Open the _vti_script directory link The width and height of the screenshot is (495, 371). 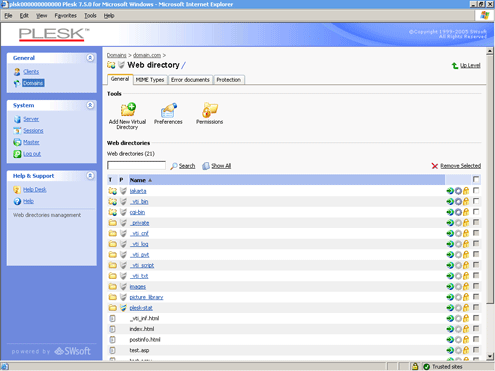(x=142, y=265)
